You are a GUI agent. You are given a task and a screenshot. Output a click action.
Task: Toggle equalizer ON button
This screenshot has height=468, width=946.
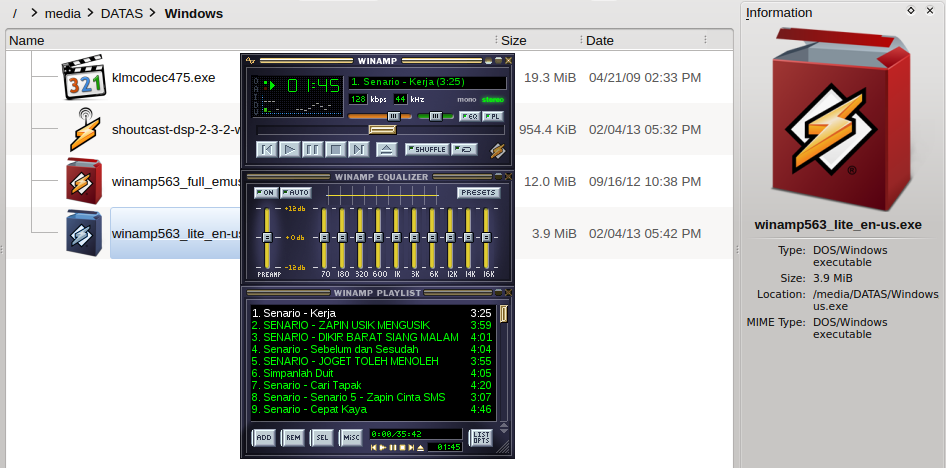pyautogui.click(x=266, y=193)
